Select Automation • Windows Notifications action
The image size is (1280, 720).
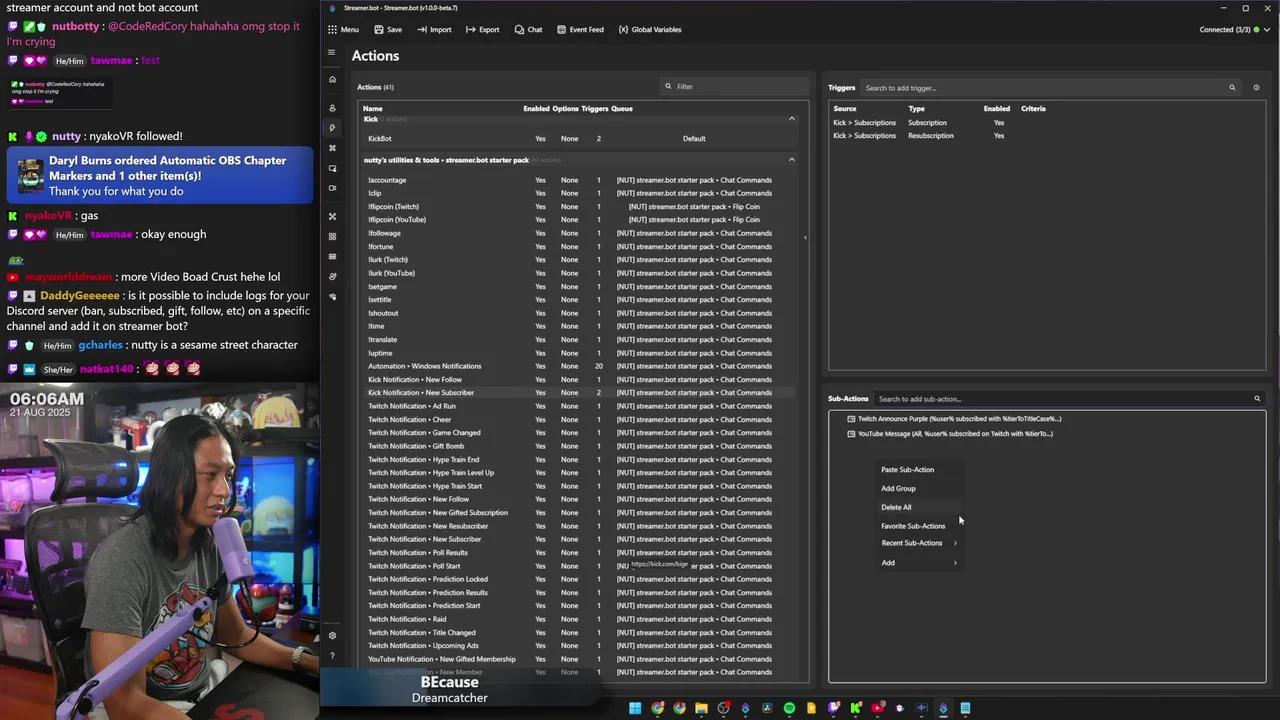[579, 366]
